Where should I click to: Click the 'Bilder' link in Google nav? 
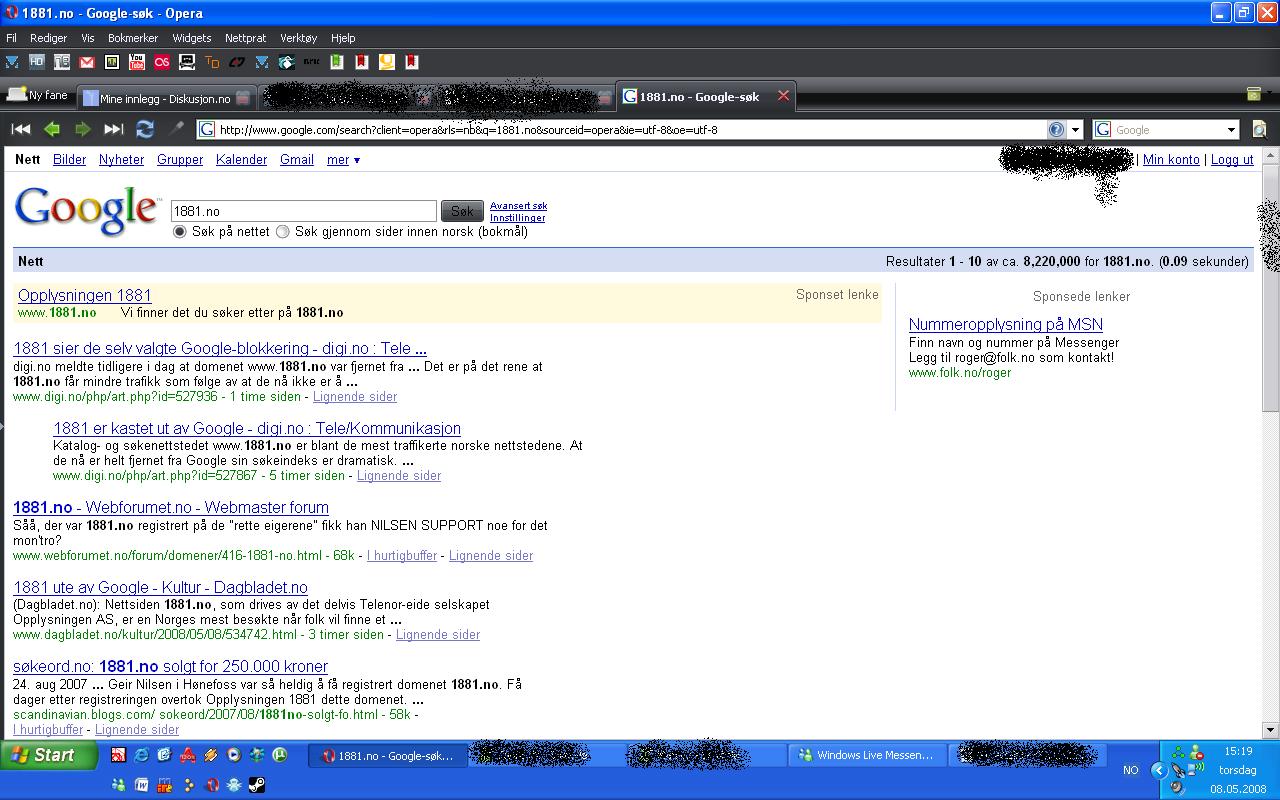[70, 160]
